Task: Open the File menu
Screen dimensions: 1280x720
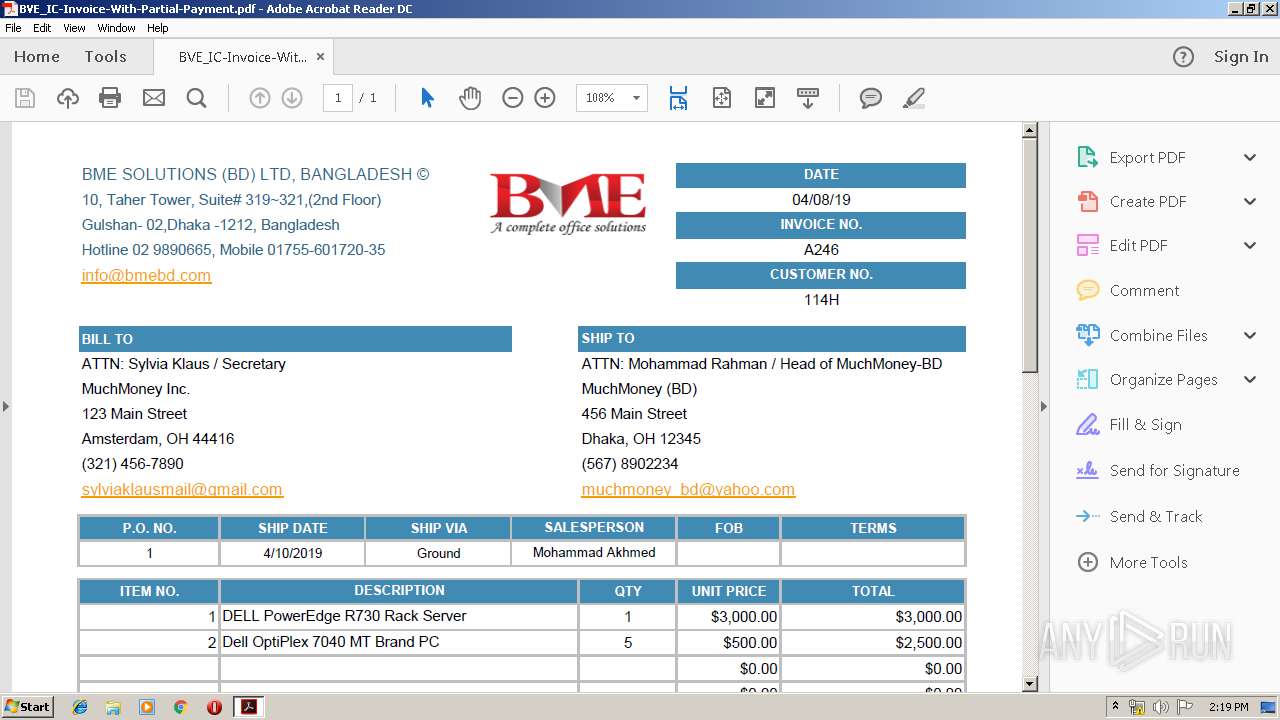Action: pyautogui.click(x=13, y=28)
